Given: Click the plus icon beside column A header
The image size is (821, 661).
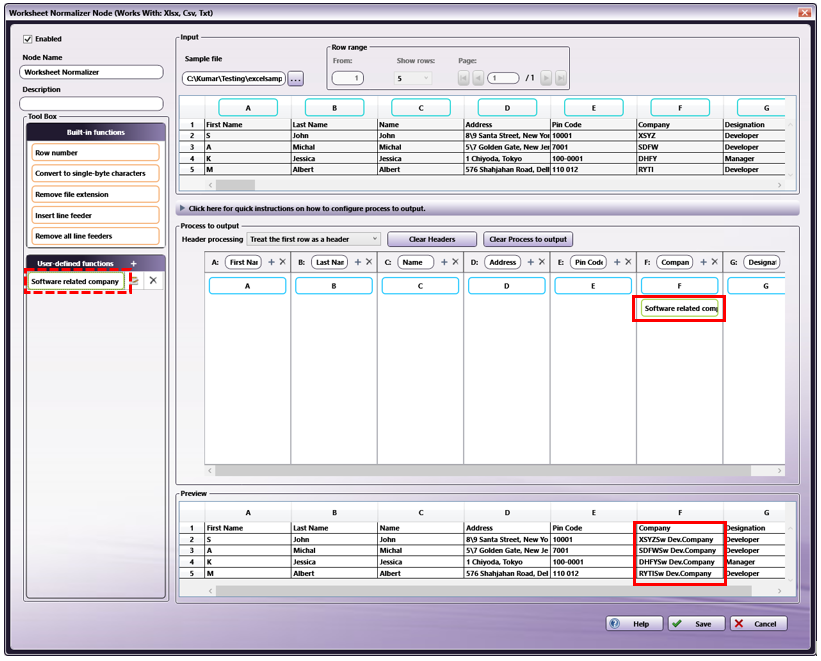Looking at the screenshot, I should [271, 262].
